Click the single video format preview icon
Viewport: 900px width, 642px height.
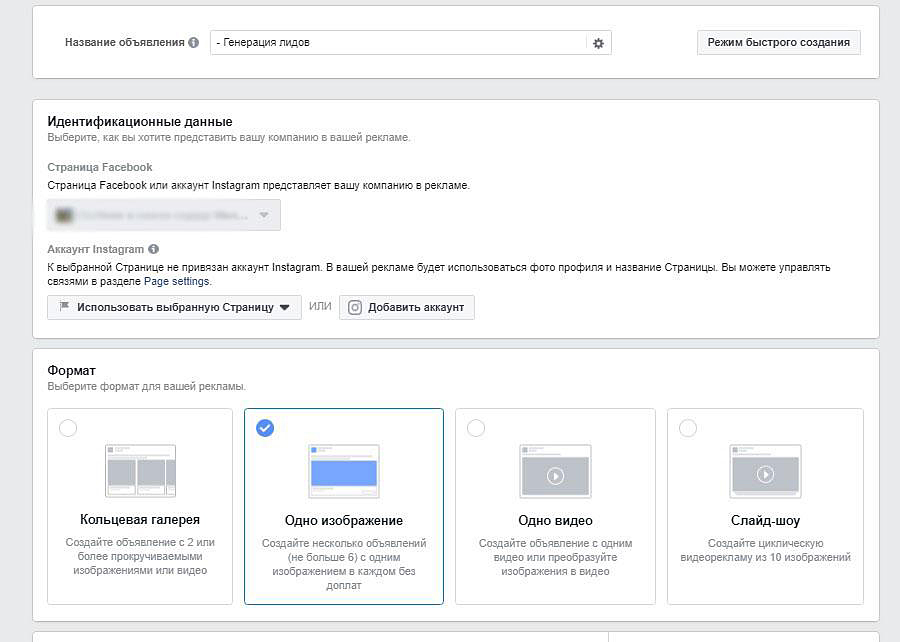pos(555,471)
